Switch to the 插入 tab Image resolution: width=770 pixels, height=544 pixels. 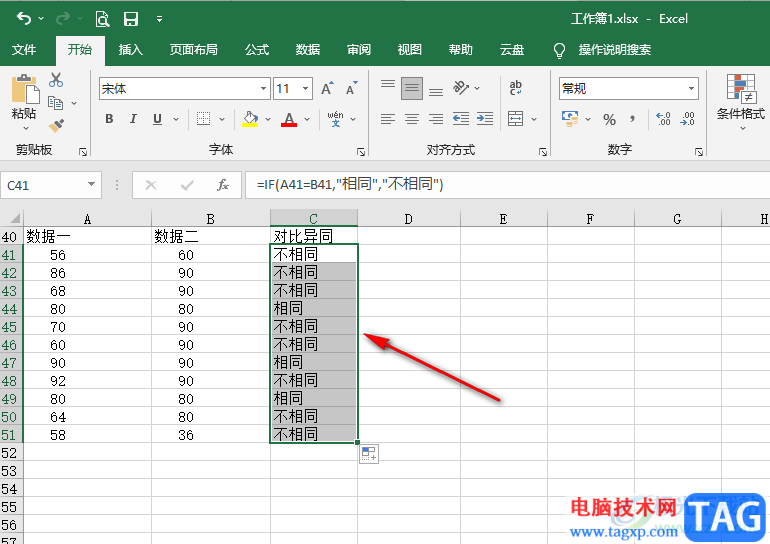pos(131,50)
